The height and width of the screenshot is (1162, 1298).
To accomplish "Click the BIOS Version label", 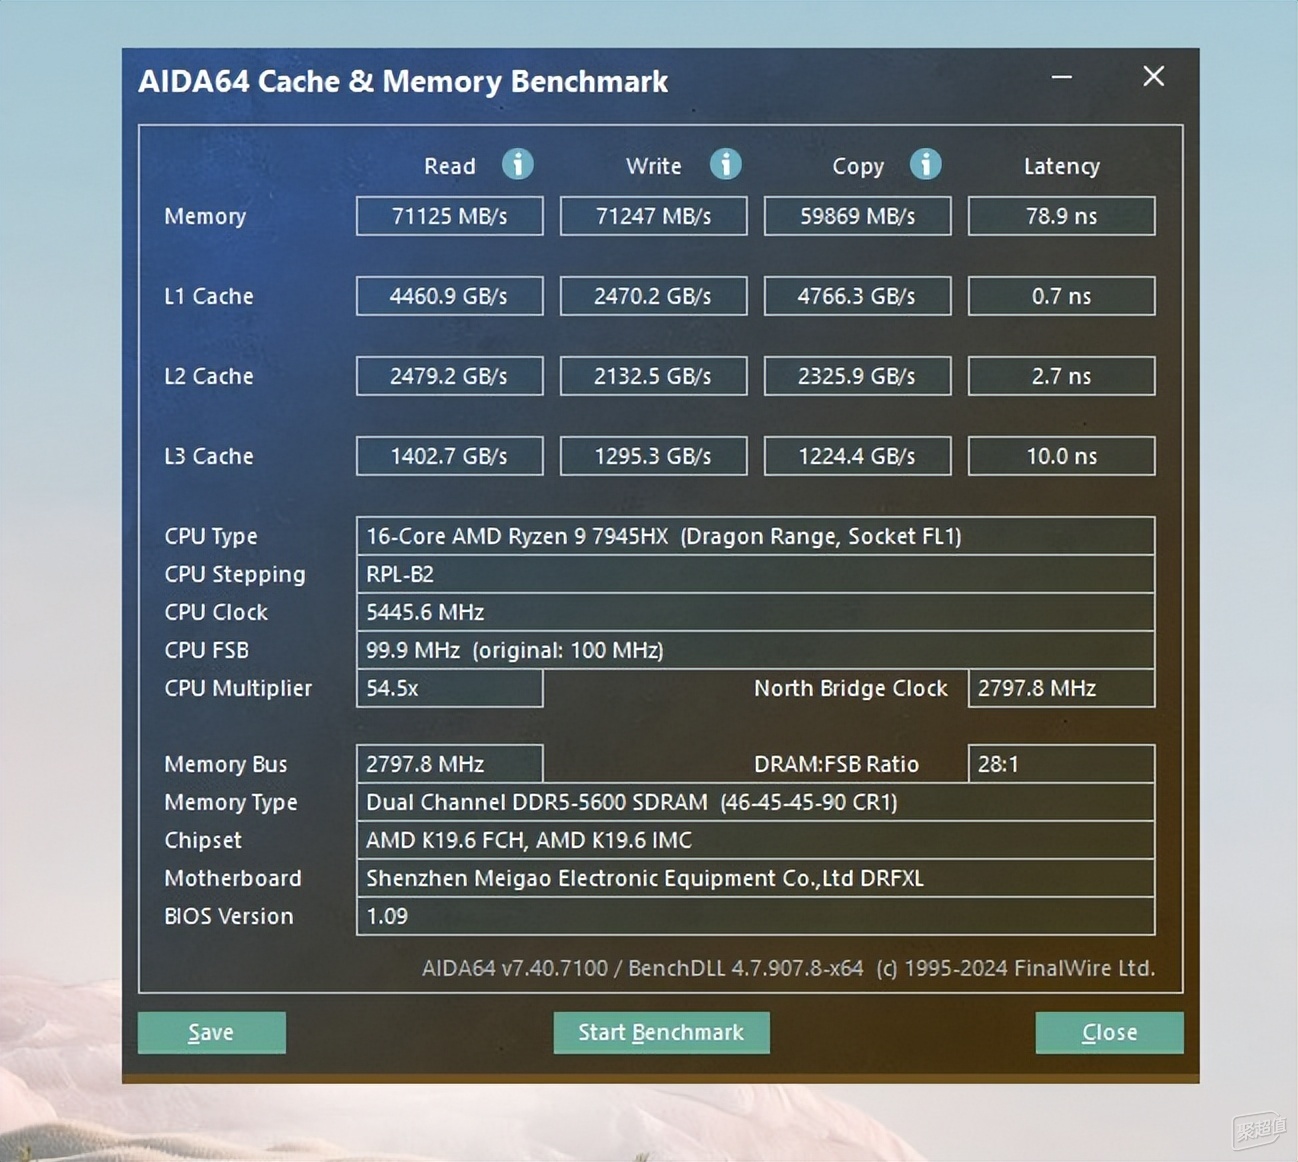I will coord(229,916).
